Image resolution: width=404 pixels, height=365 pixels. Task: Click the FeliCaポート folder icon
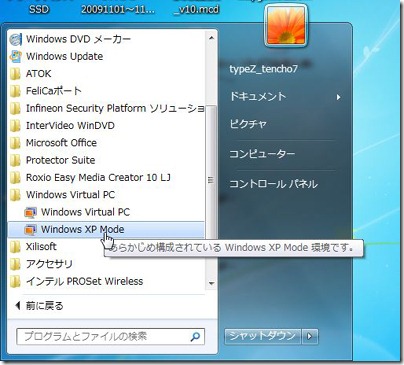pyautogui.click(x=15, y=91)
